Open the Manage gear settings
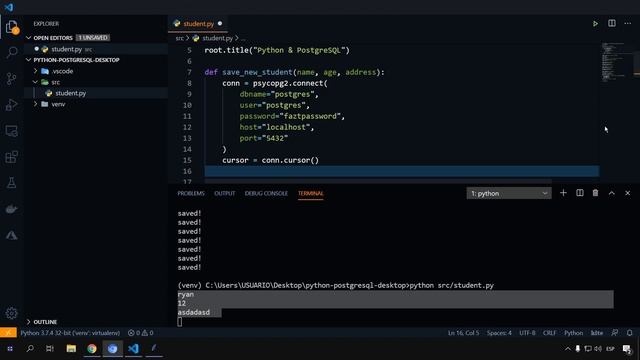 point(11,313)
